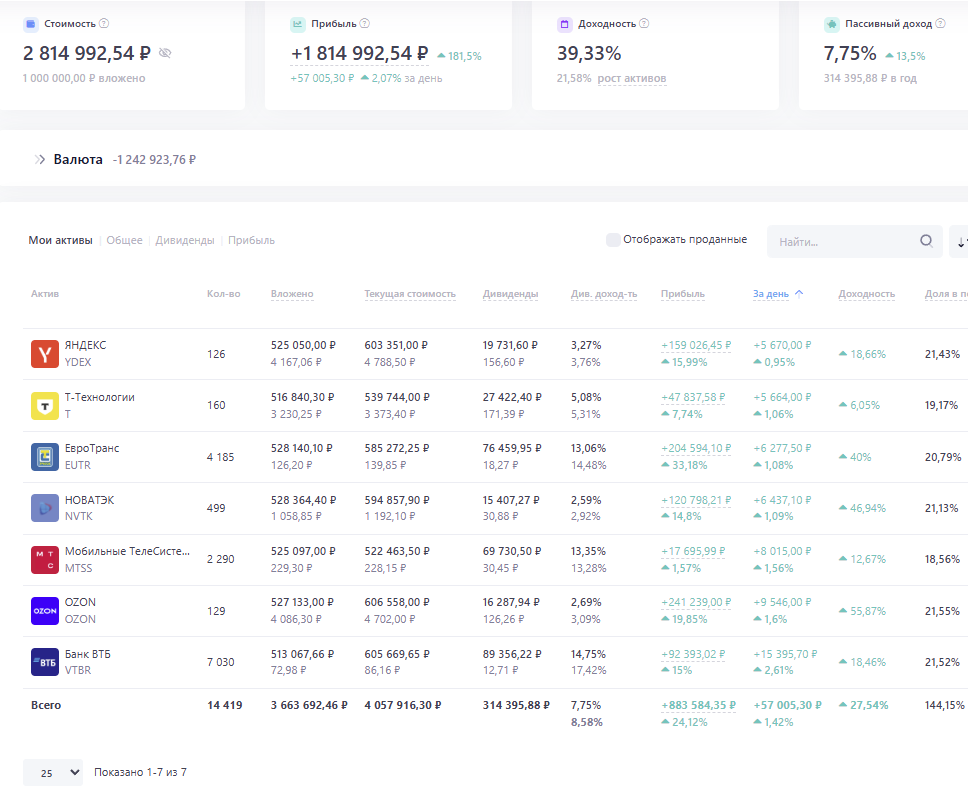The width and height of the screenshot is (968, 793).
Task: Switch to the Прибыль tab
Action: click(x=251, y=240)
